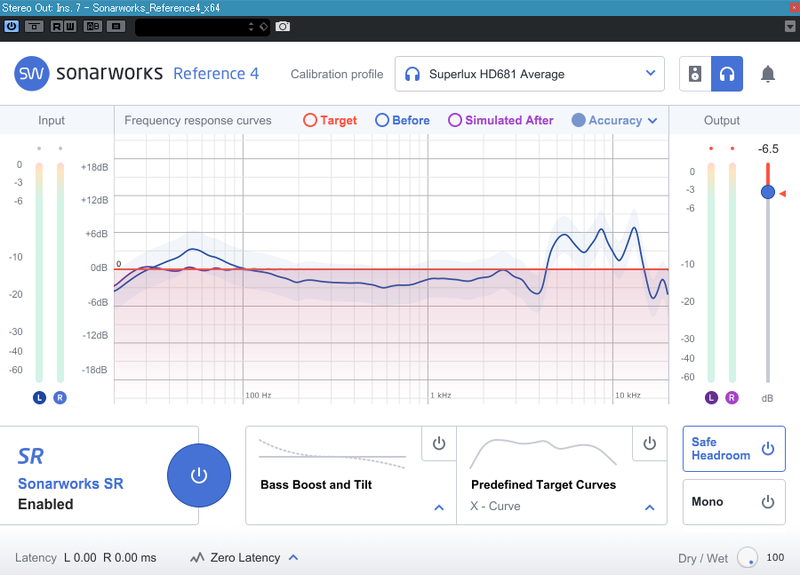This screenshot has width=800, height=575.
Task: Toggle the Accuracy curve display
Action: point(607,120)
